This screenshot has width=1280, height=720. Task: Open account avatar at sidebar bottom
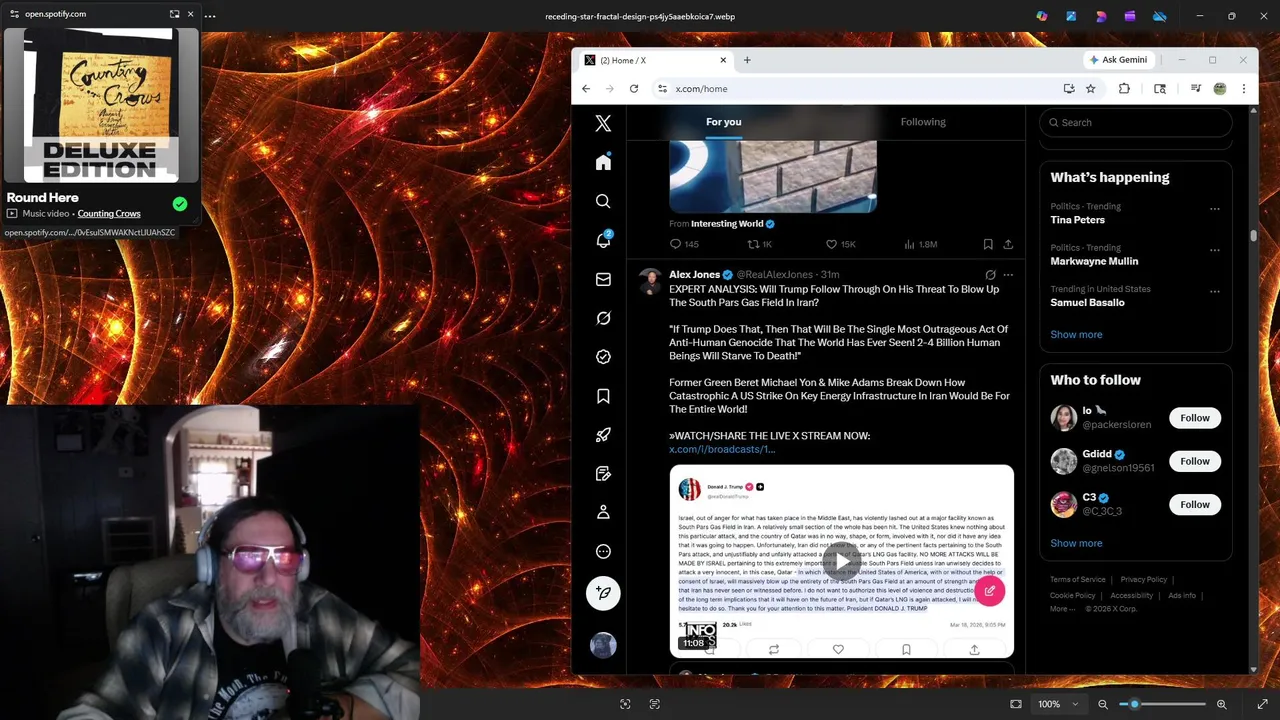click(x=603, y=645)
